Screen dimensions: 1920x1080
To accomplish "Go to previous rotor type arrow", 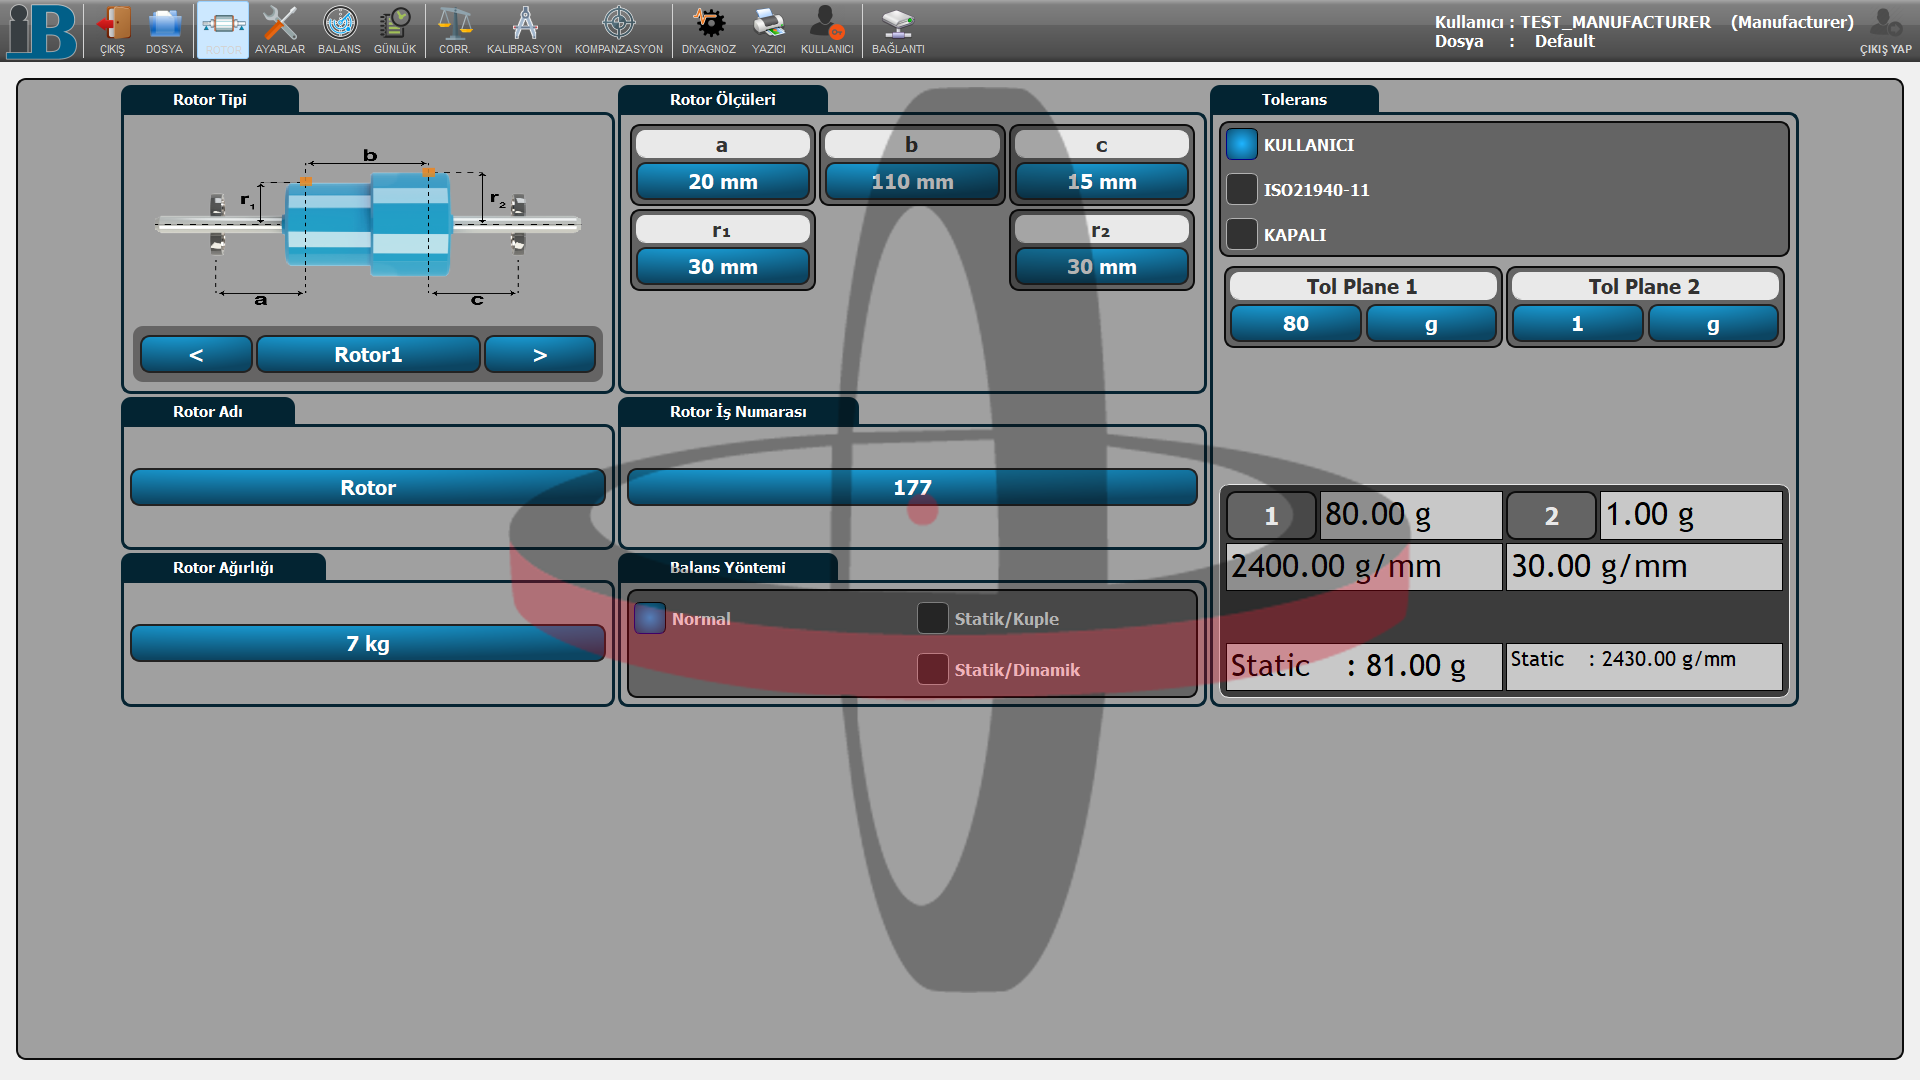I will (x=196, y=355).
